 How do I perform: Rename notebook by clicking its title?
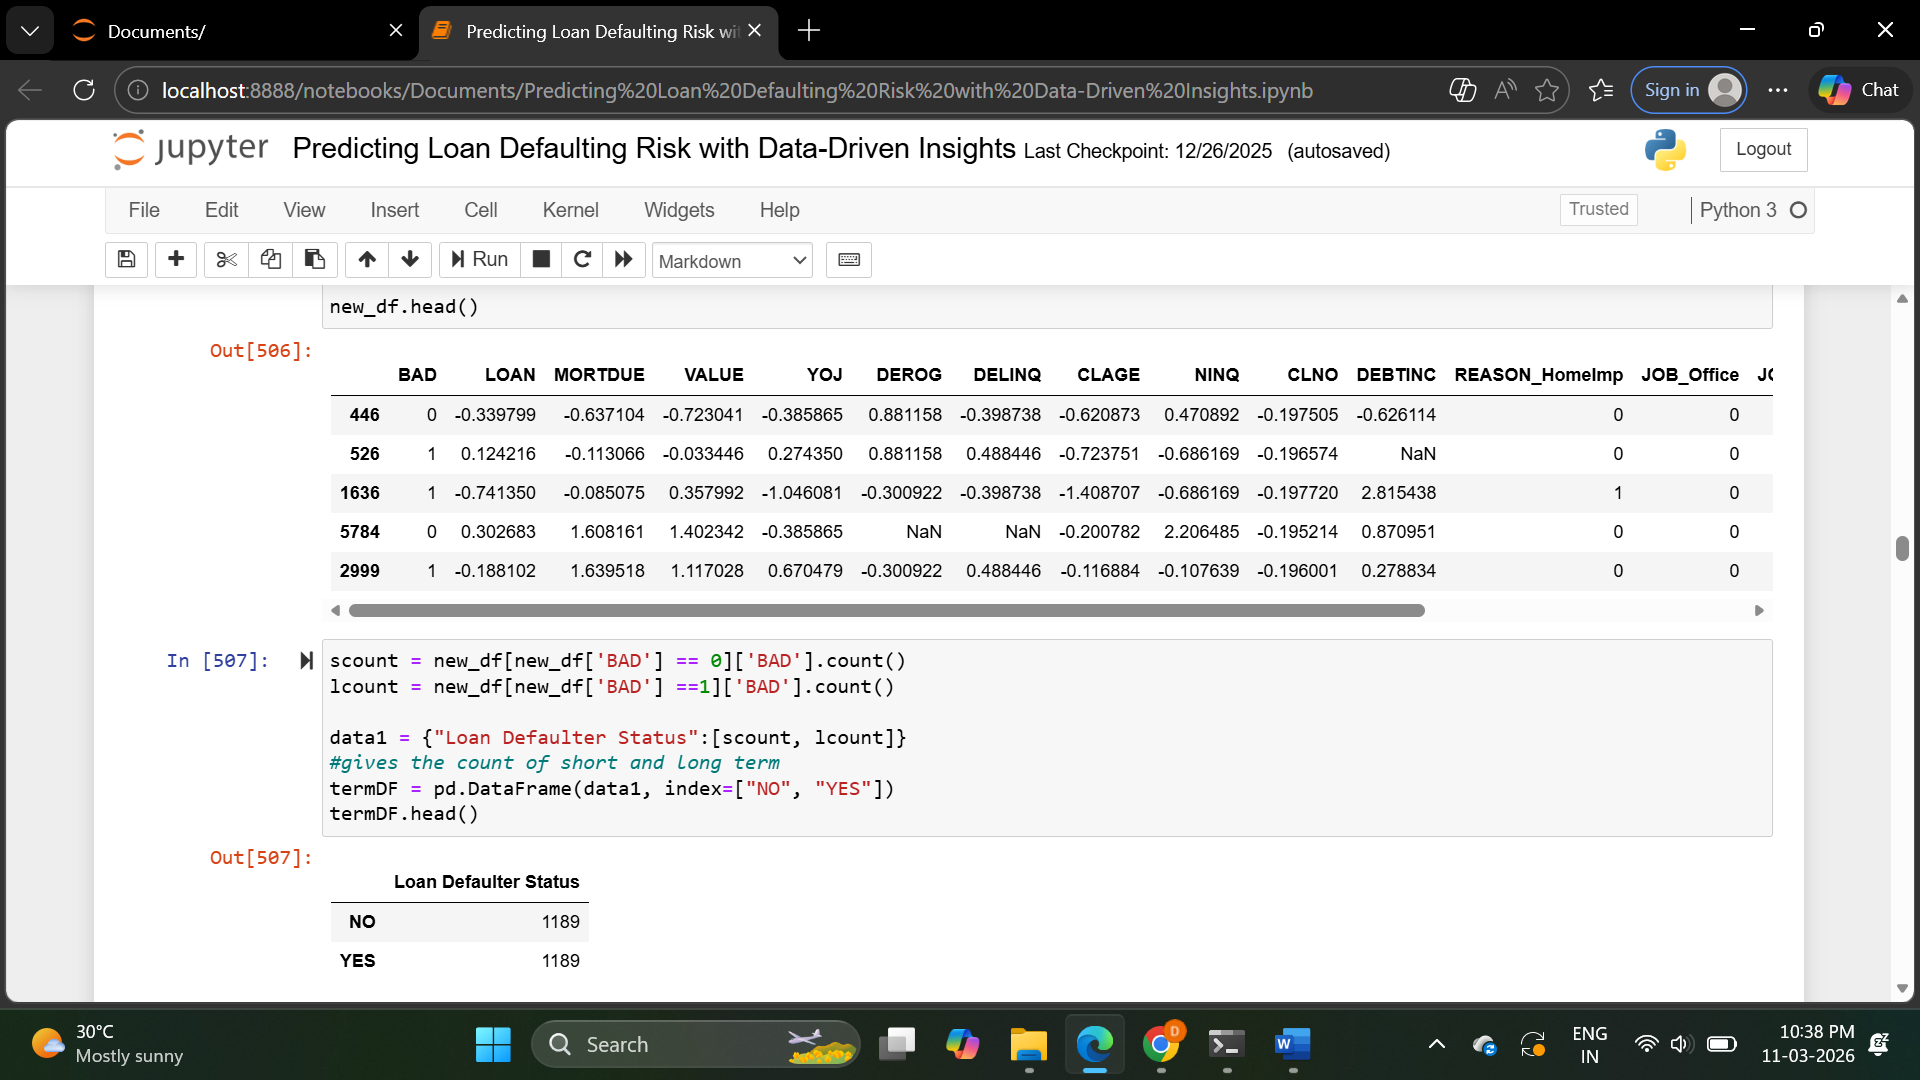pos(654,148)
